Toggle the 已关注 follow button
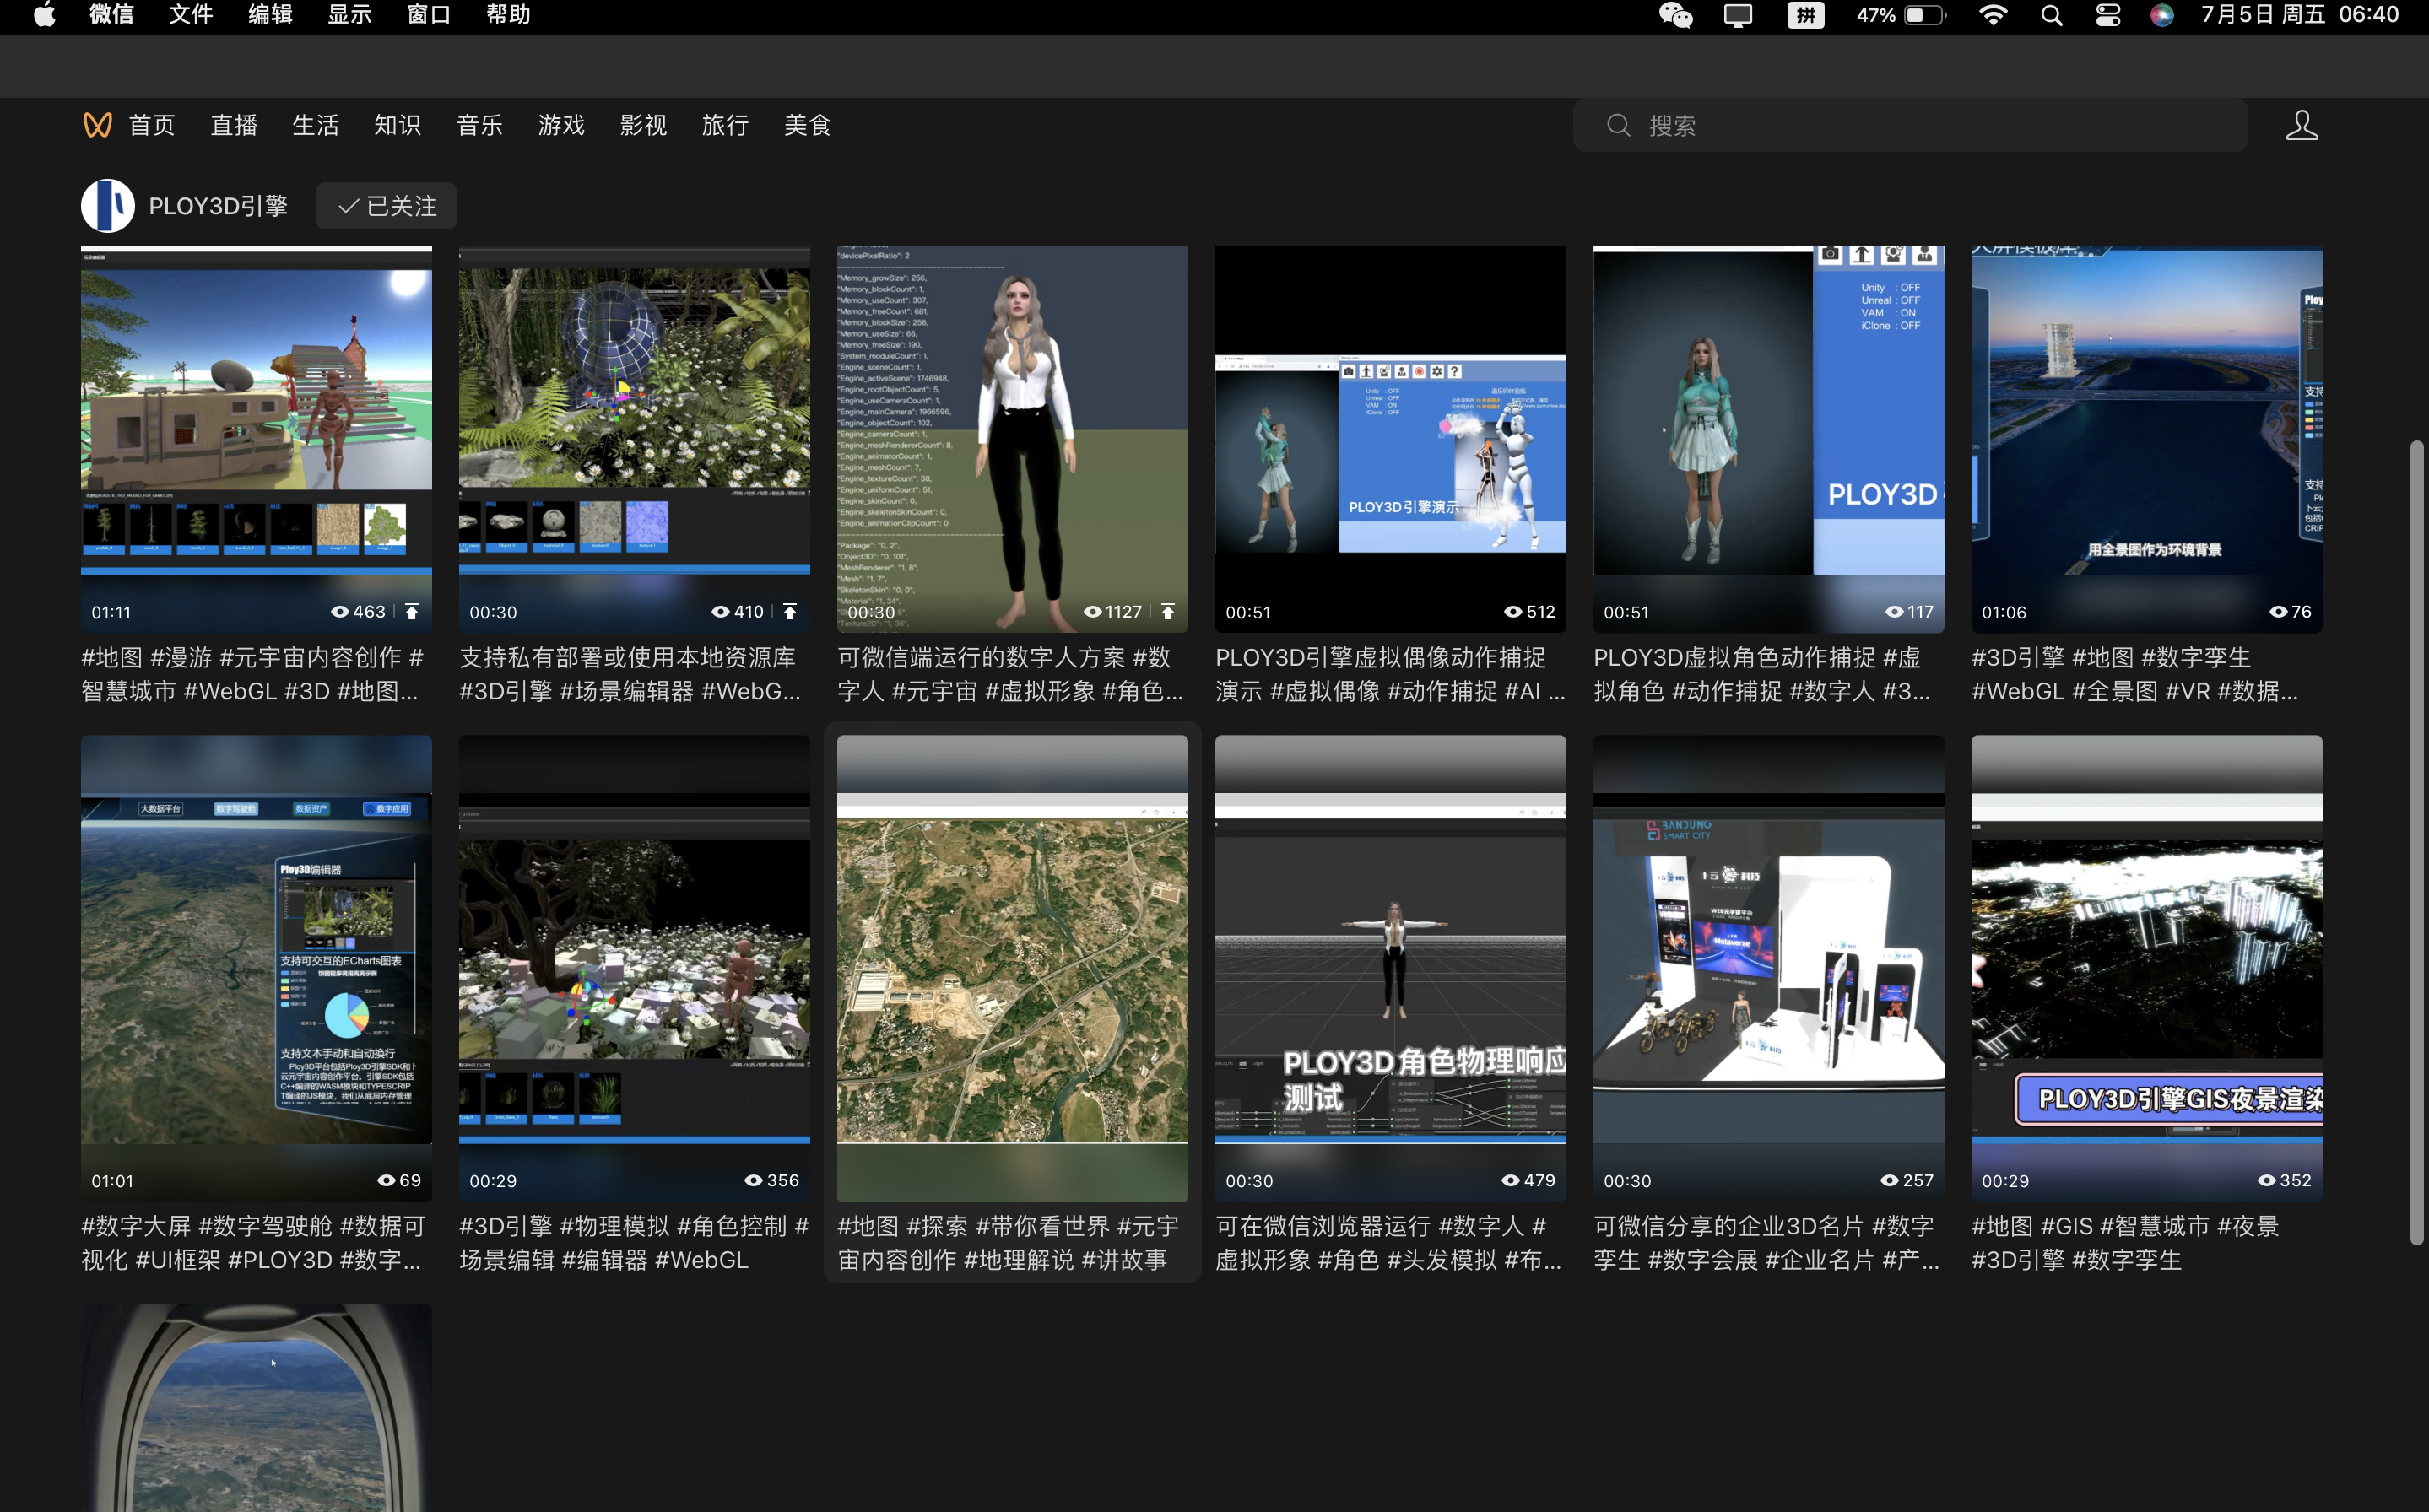2429x1512 pixels. tap(387, 206)
